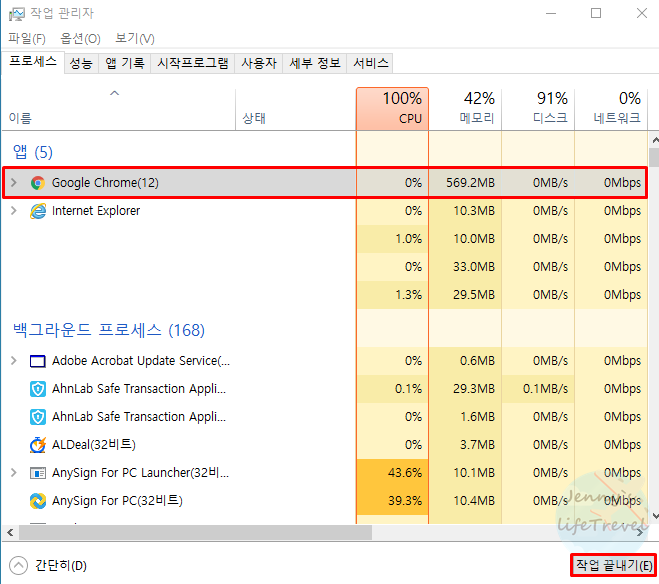This screenshot has height=584, width=659.
Task: Select the Internet Explorer row name
Action: [96, 211]
